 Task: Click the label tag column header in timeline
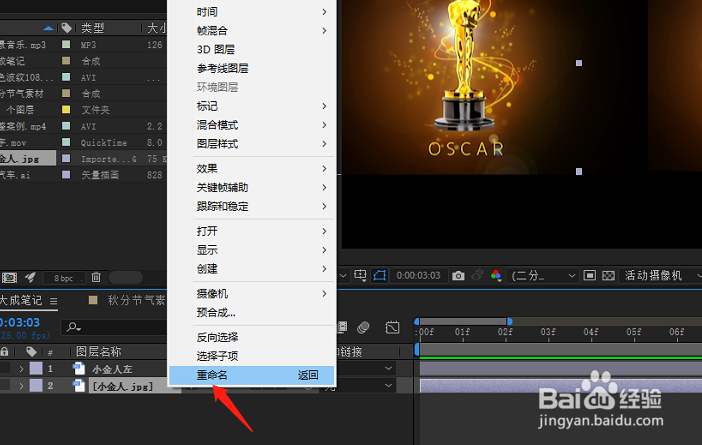[x=31, y=352]
